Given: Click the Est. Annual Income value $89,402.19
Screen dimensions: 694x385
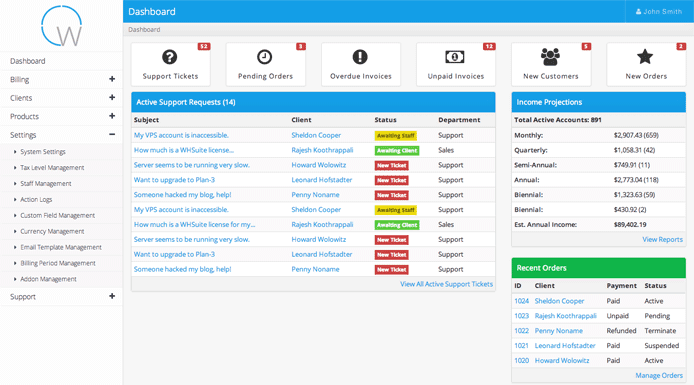Looking at the screenshot, I should (x=630, y=225).
